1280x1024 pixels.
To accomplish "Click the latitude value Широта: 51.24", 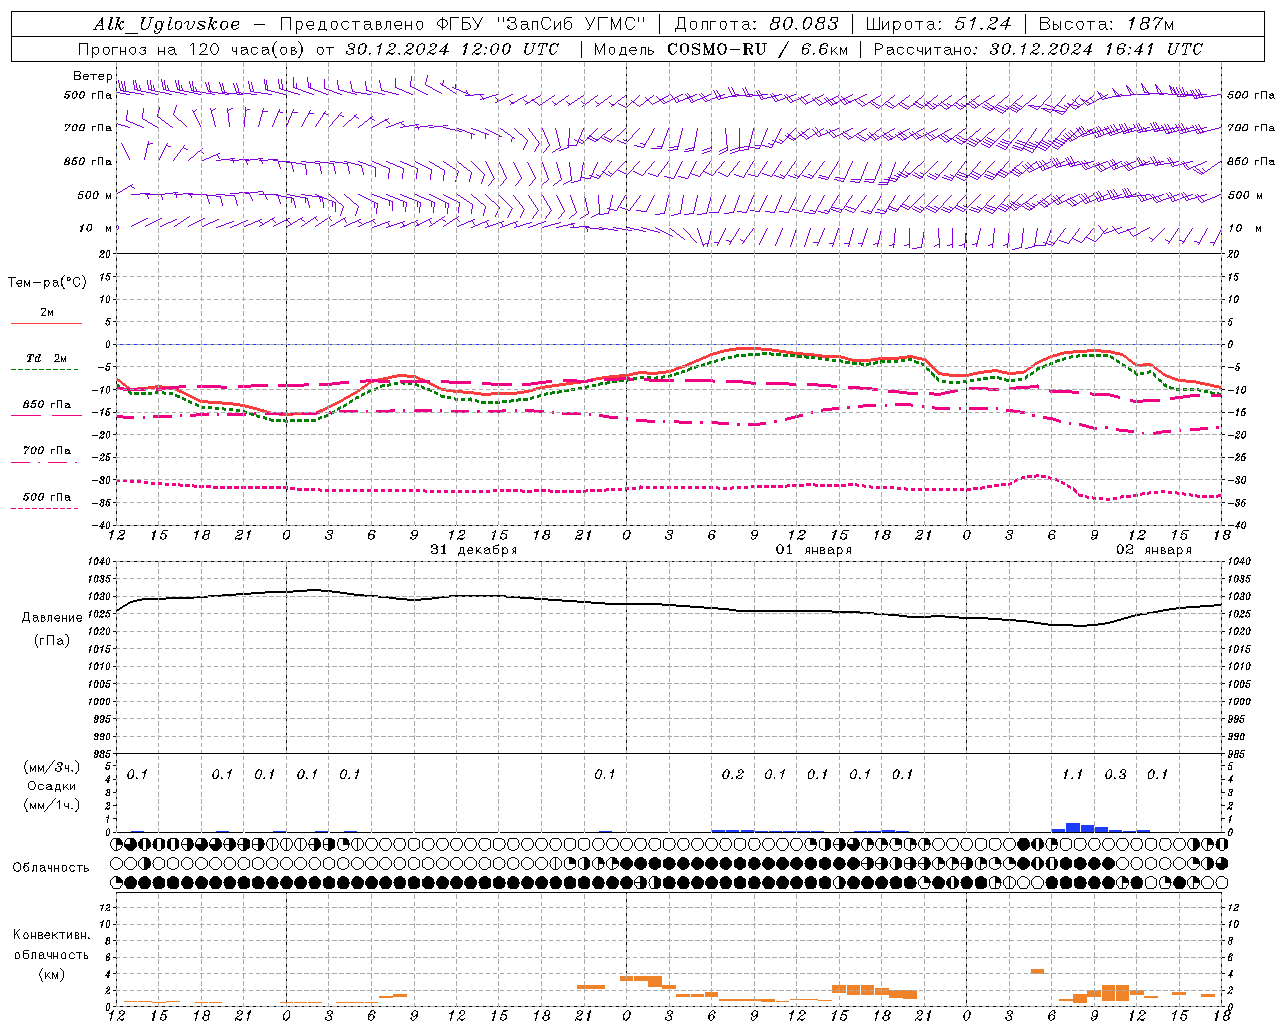I will (x=938, y=24).
